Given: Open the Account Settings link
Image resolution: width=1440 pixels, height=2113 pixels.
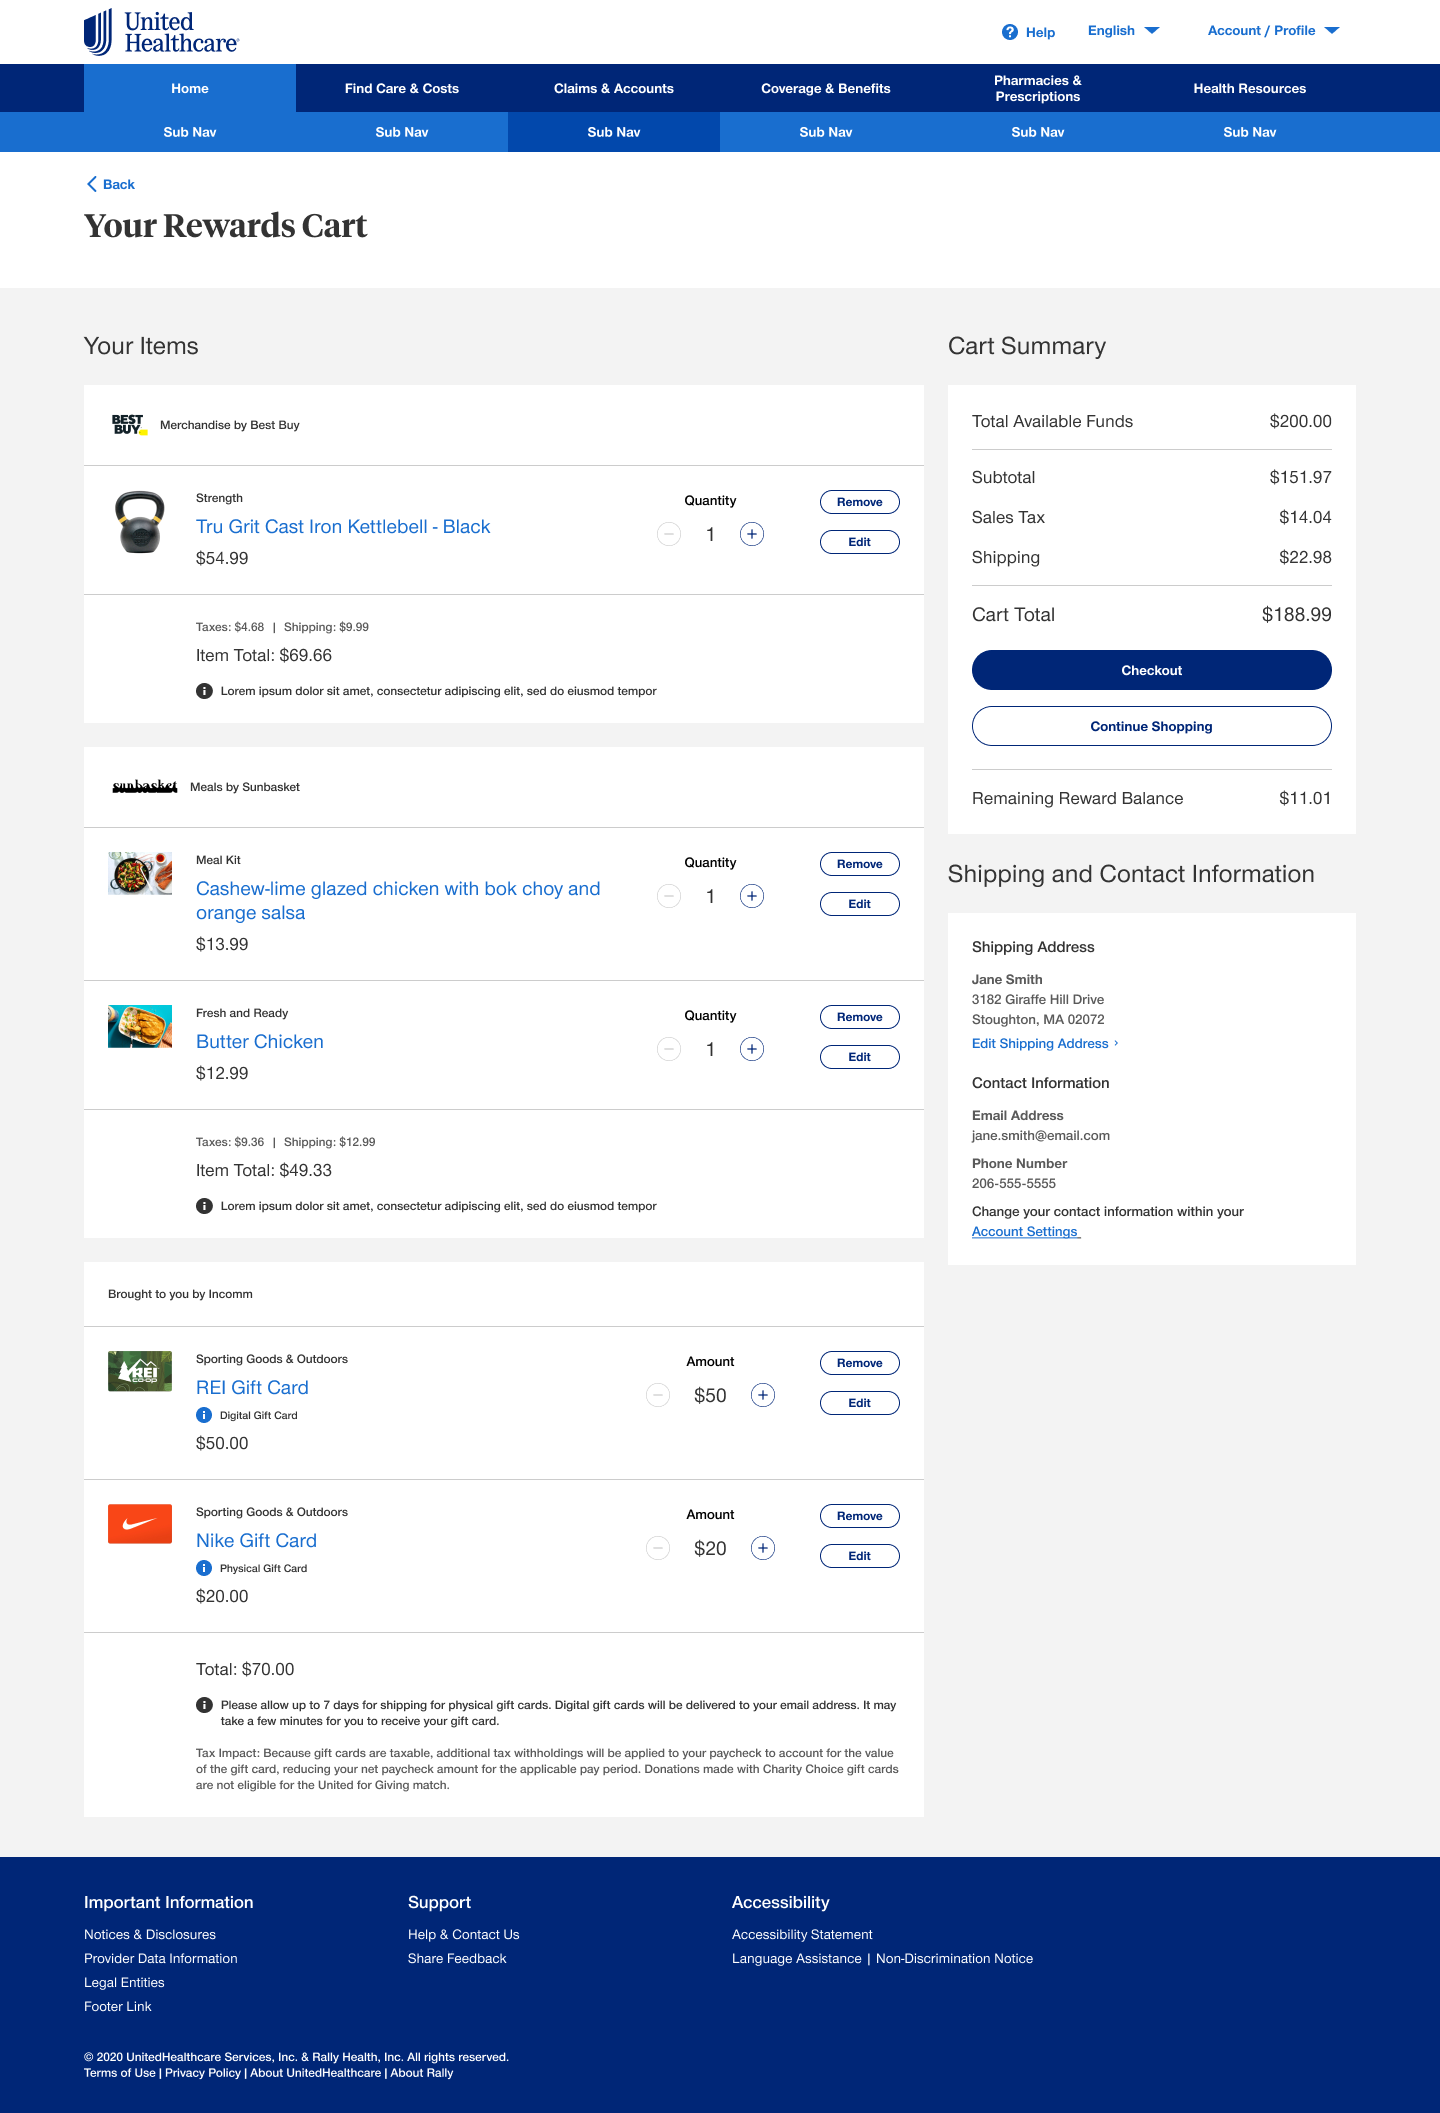Looking at the screenshot, I should 1026,1232.
